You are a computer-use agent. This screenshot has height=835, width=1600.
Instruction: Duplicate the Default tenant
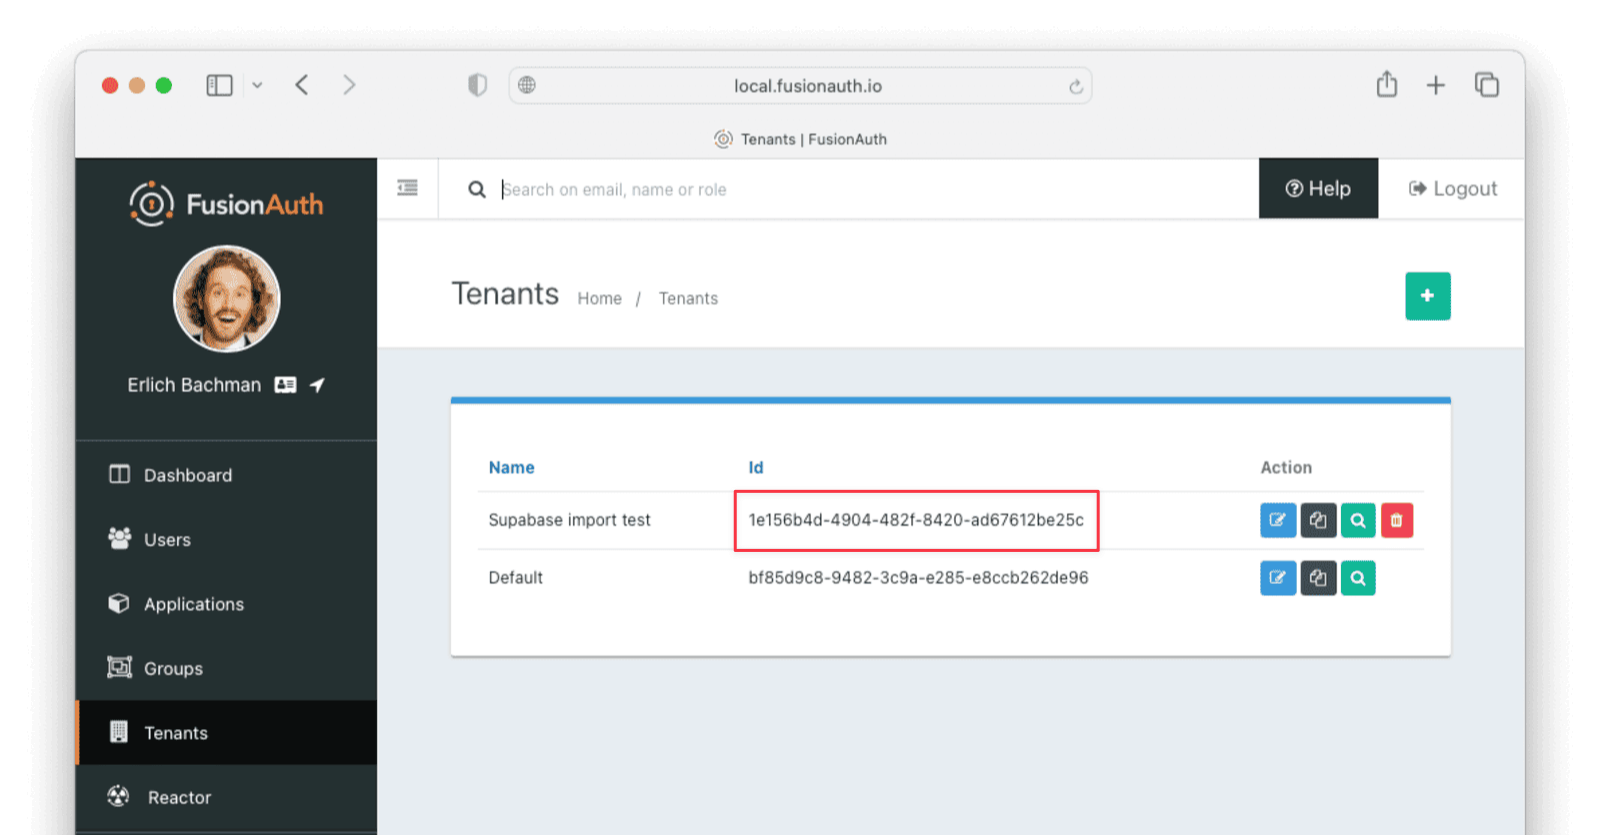click(x=1318, y=578)
